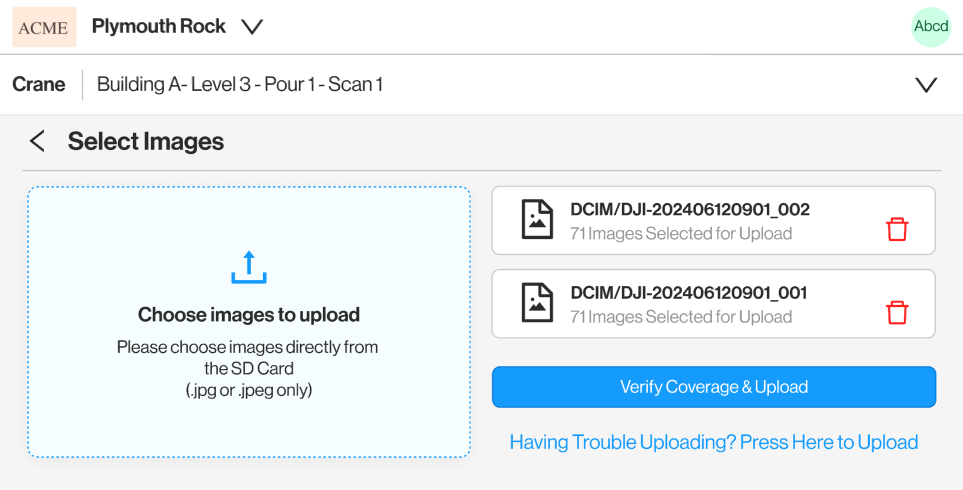Click the SD Card instructions text
Viewport: 963px width, 490px height.
click(248, 368)
